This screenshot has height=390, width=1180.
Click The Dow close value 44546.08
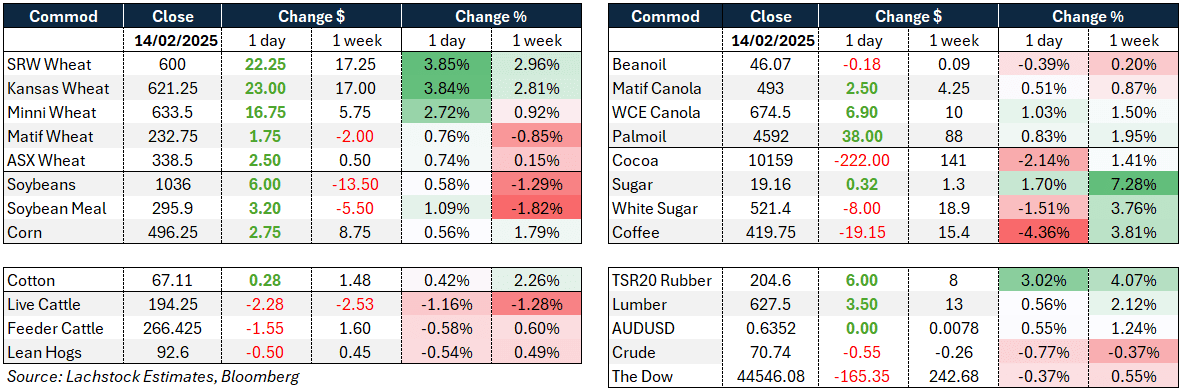coord(771,377)
